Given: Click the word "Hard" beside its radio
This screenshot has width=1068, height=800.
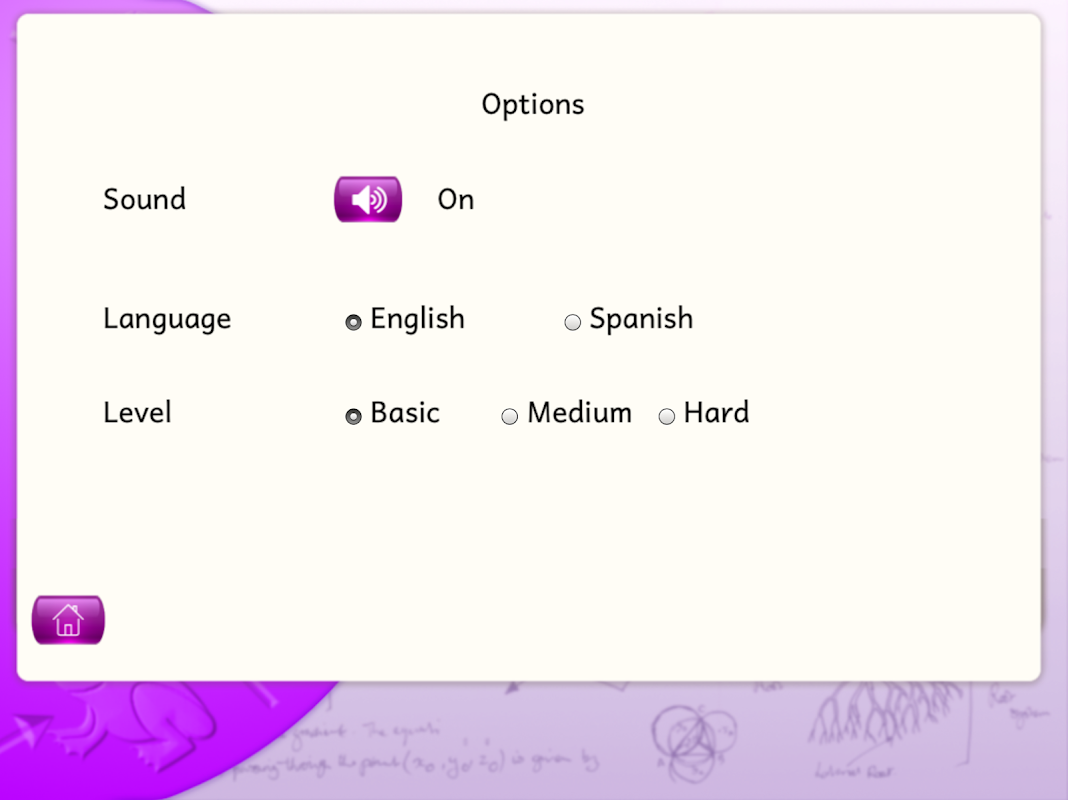Looking at the screenshot, I should (x=716, y=413).
